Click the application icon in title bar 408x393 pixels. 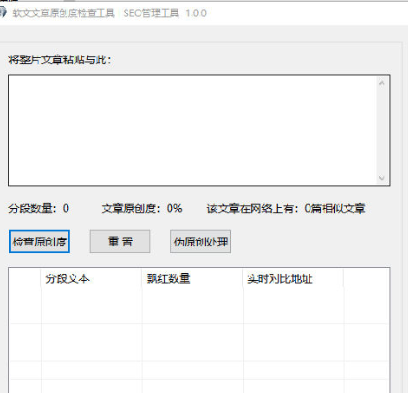click(x=3, y=13)
